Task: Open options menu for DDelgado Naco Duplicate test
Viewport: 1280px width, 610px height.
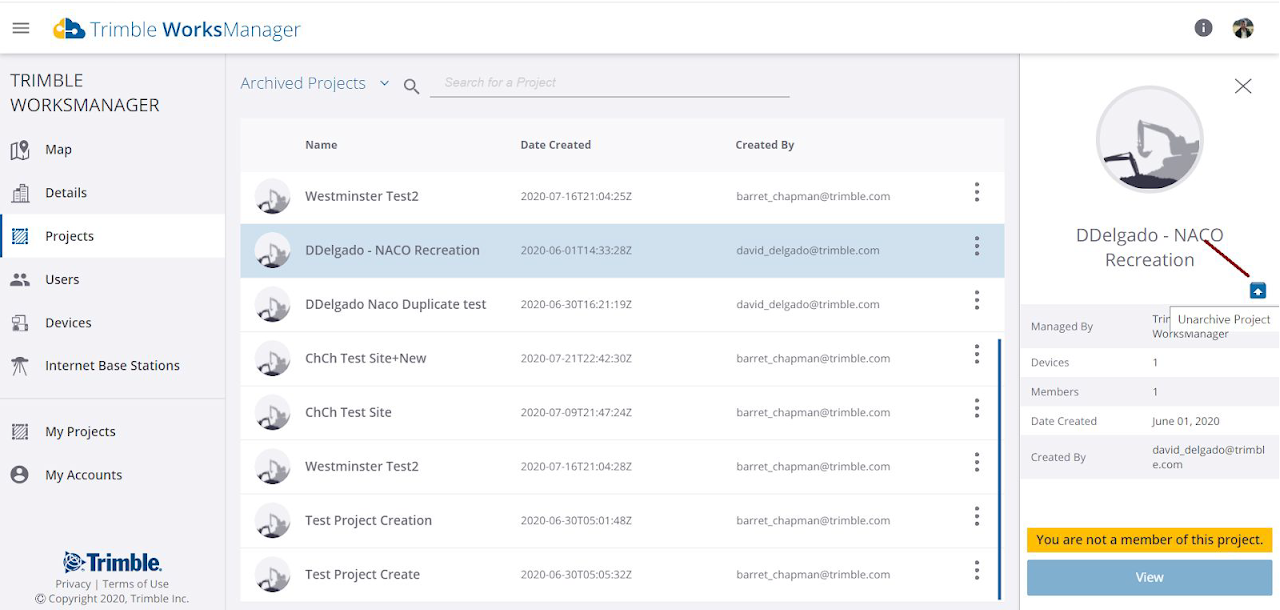Action: [977, 300]
